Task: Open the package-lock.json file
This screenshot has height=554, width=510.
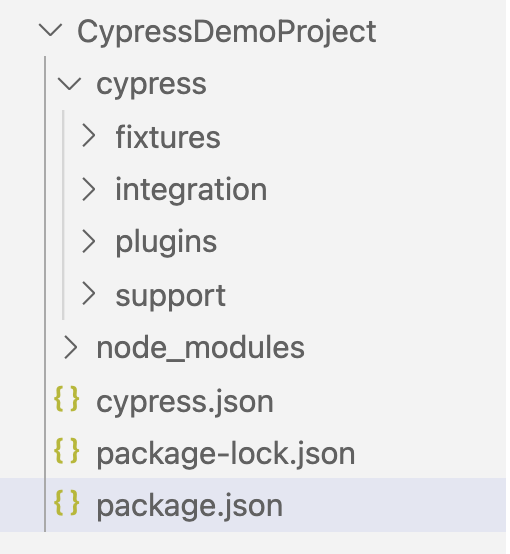Action: pos(225,454)
